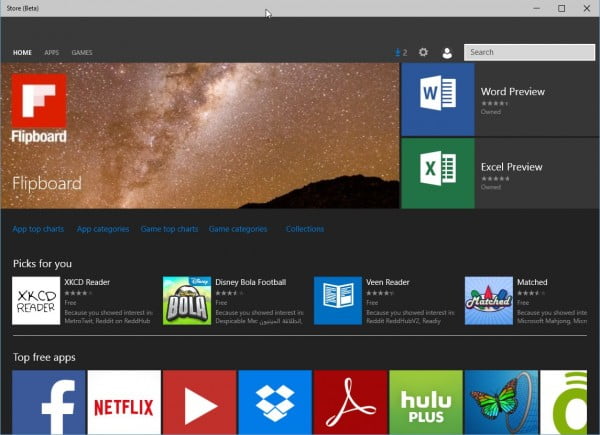This screenshot has height=435, width=600.
Task: Open the Flipboard featured banner
Action: [x=200, y=136]
